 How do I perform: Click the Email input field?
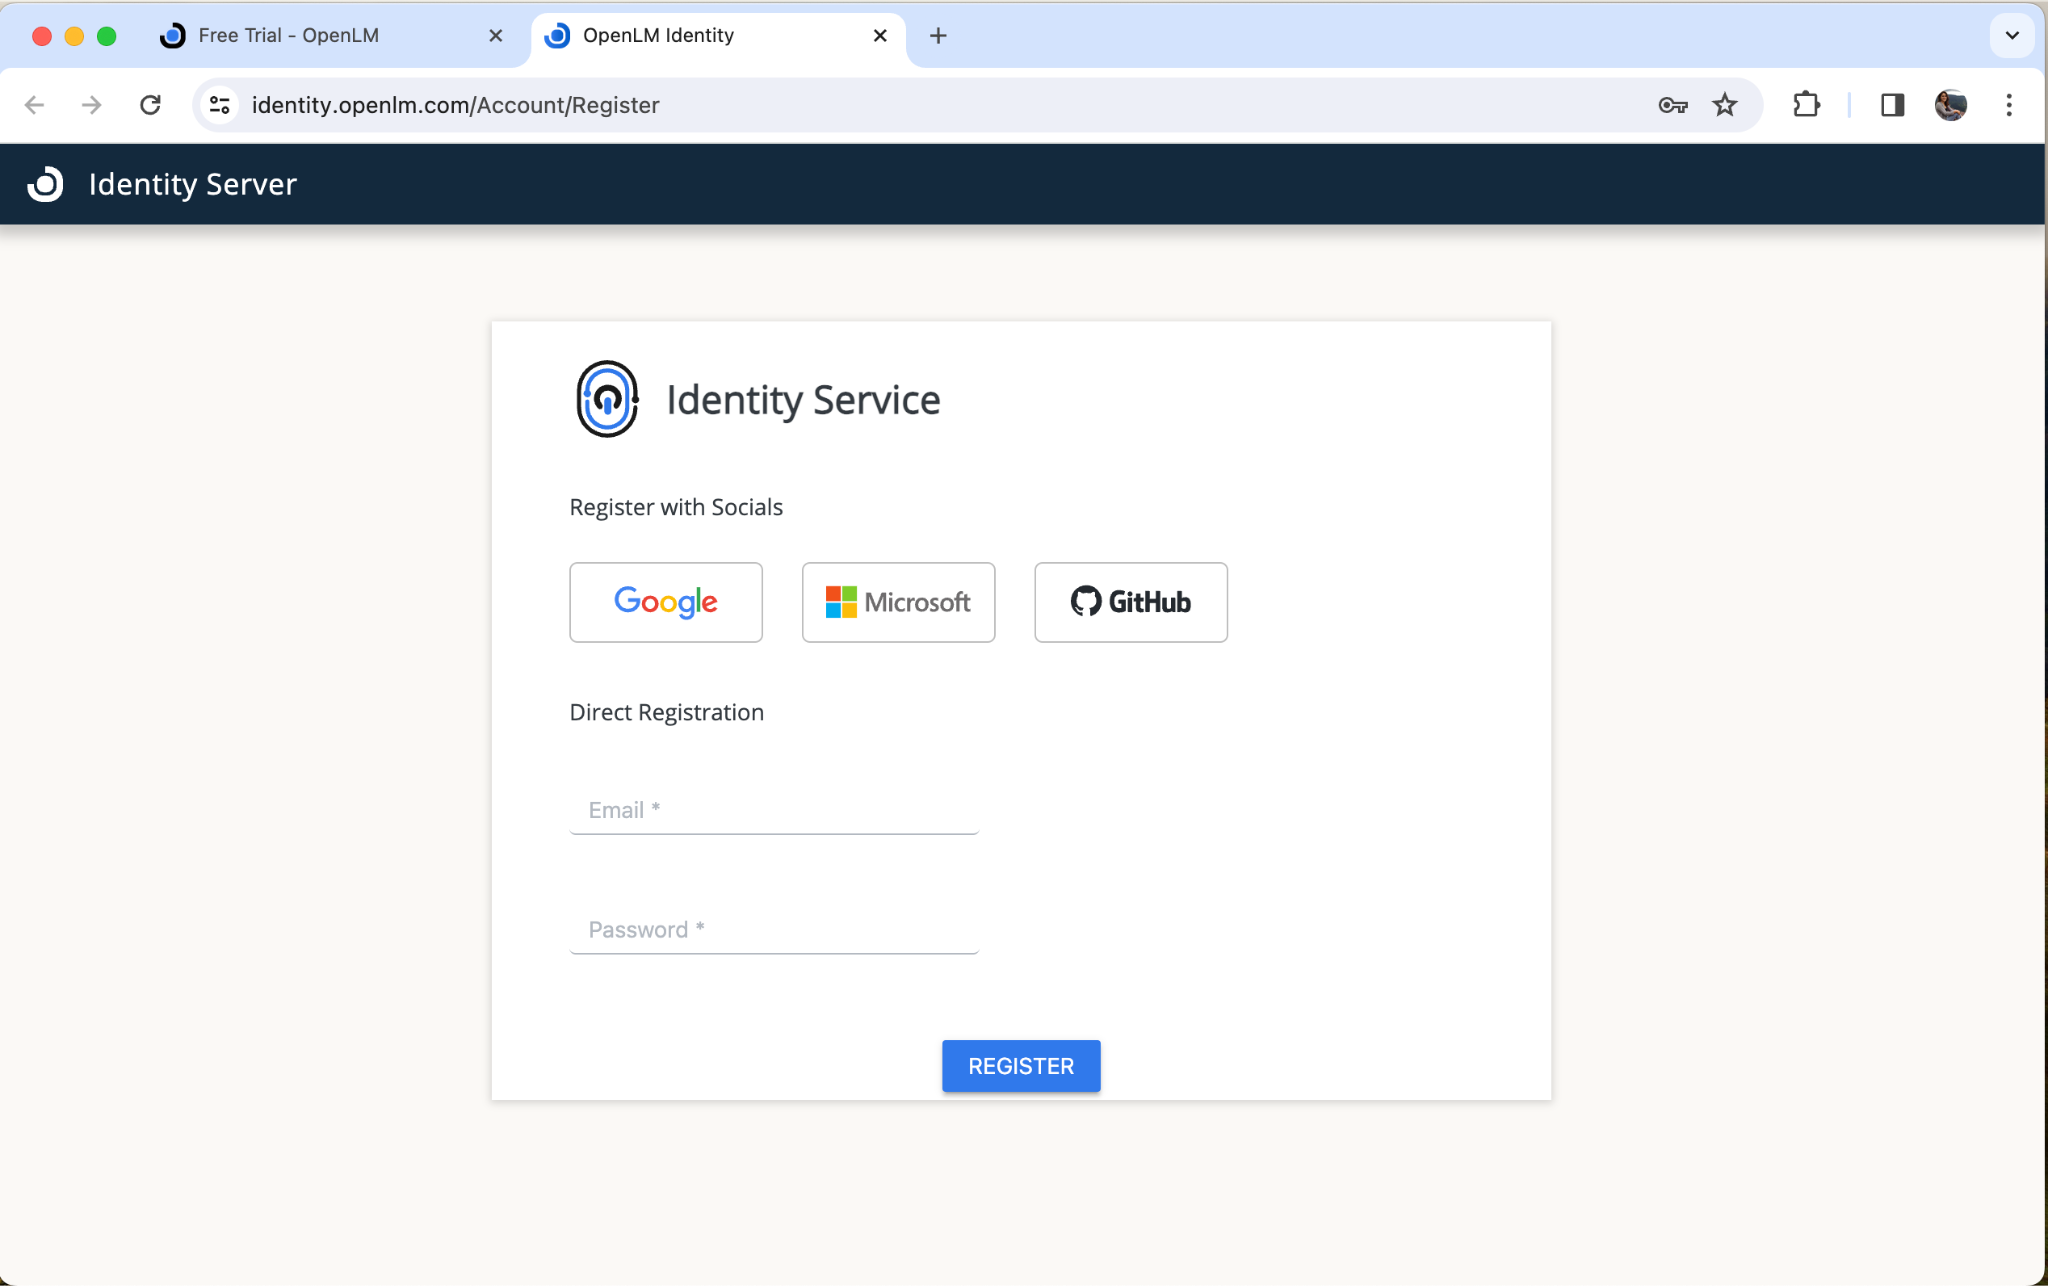coord(773,810)
